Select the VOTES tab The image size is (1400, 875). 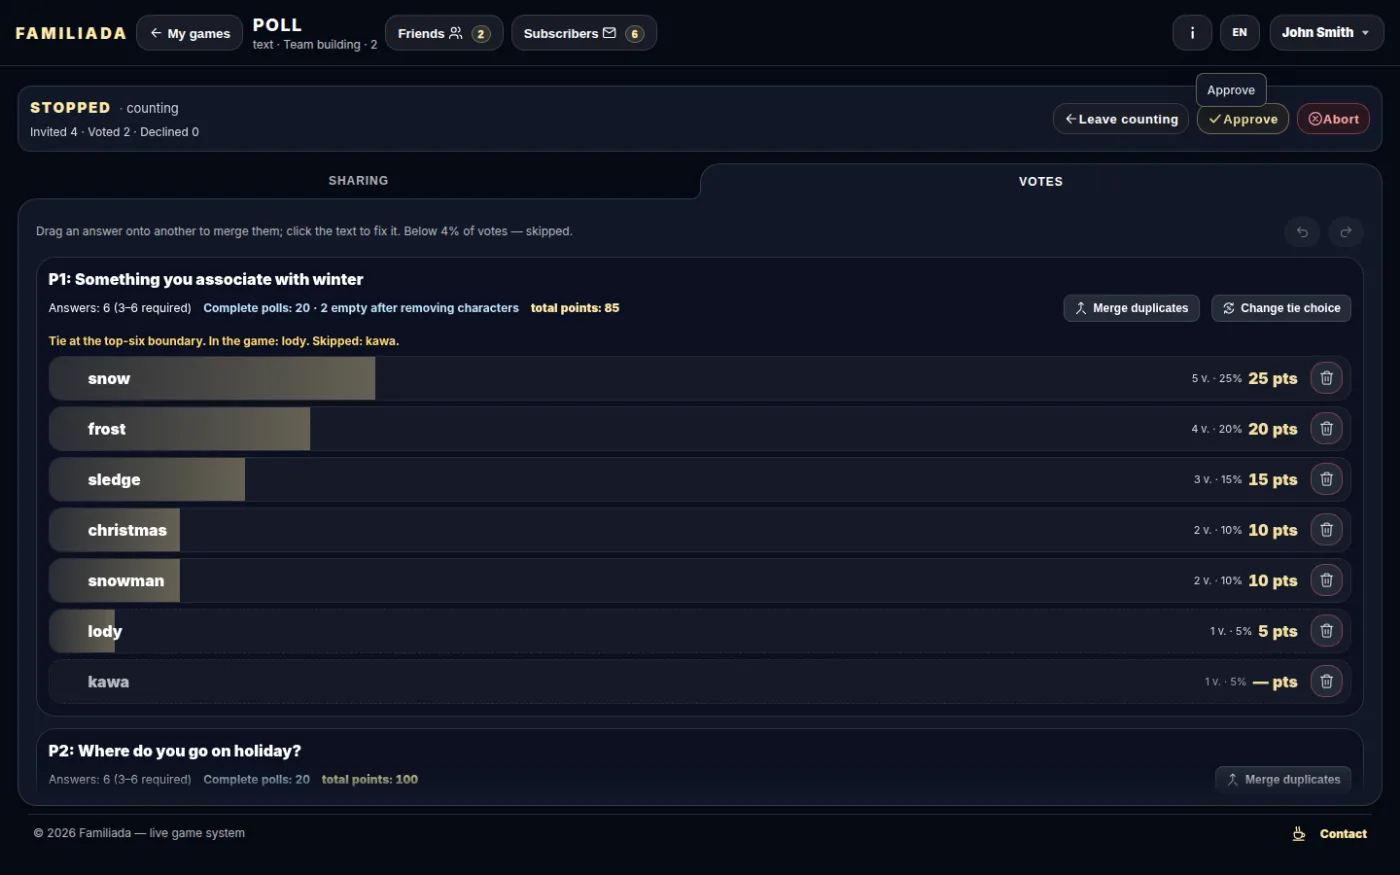(1040, 182)
